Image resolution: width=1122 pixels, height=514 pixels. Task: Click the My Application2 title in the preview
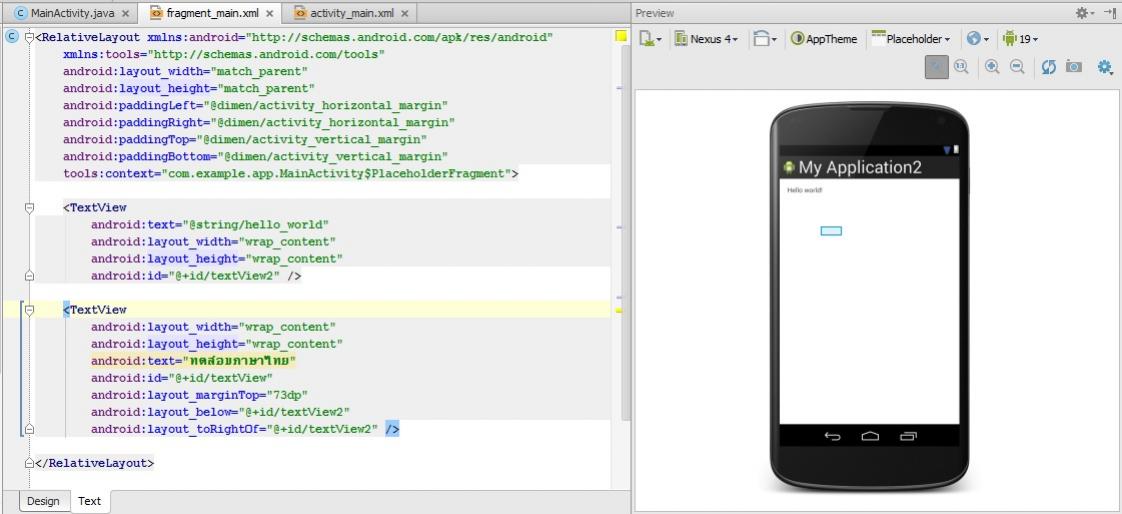[860, 168]
